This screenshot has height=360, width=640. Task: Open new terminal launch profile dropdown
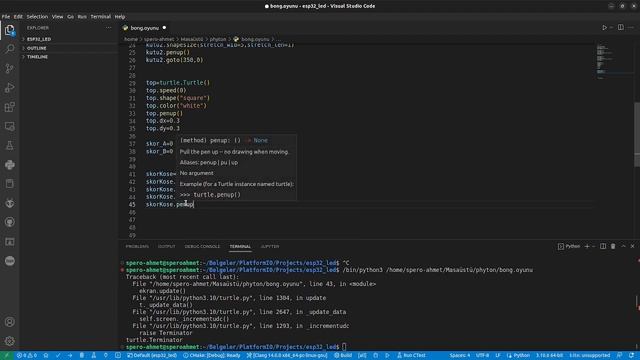coord(593,246)
